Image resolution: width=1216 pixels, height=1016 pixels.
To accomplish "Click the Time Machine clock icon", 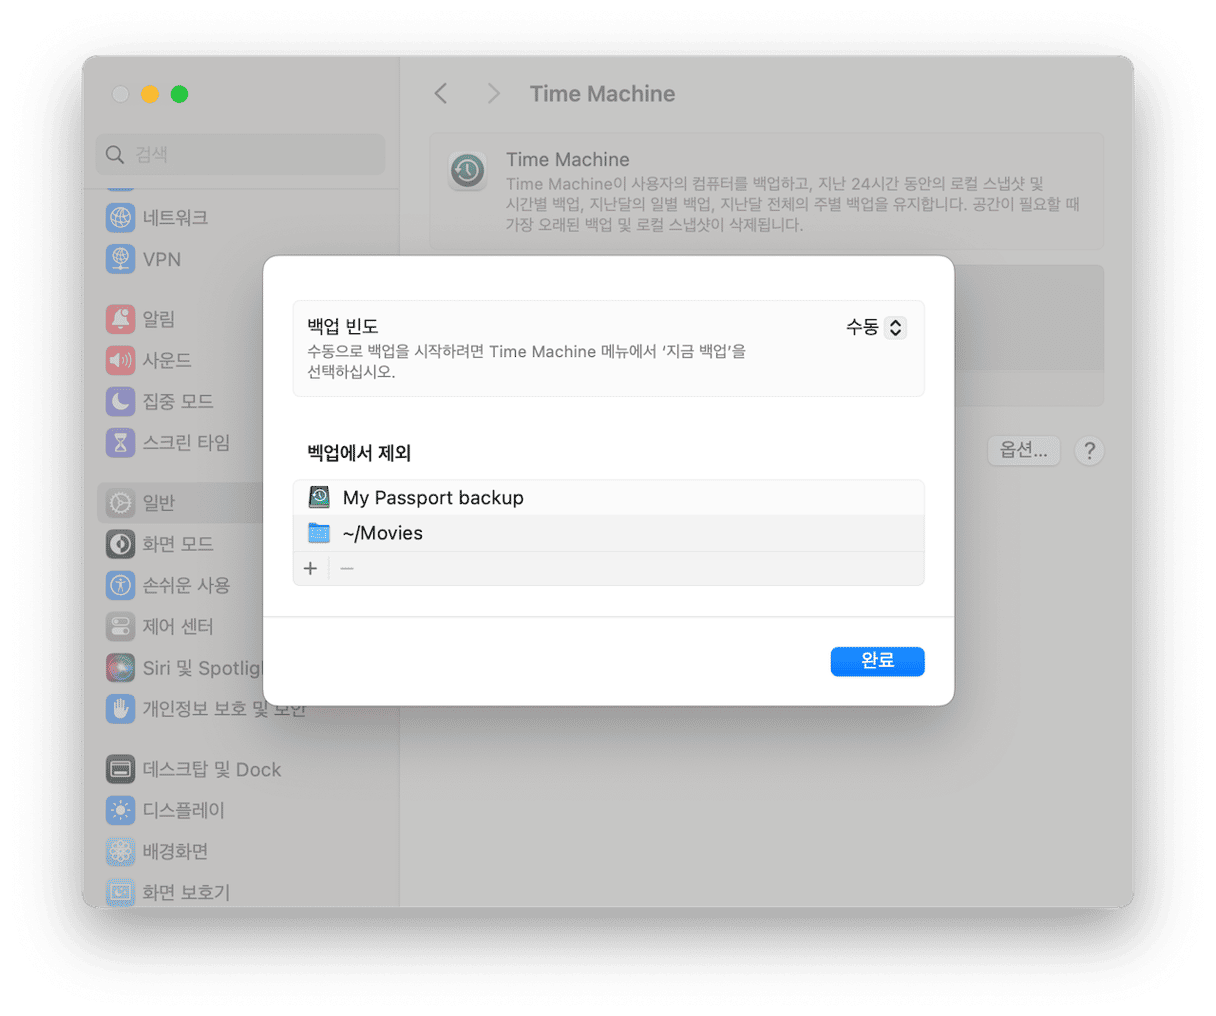I will (467, 171).
